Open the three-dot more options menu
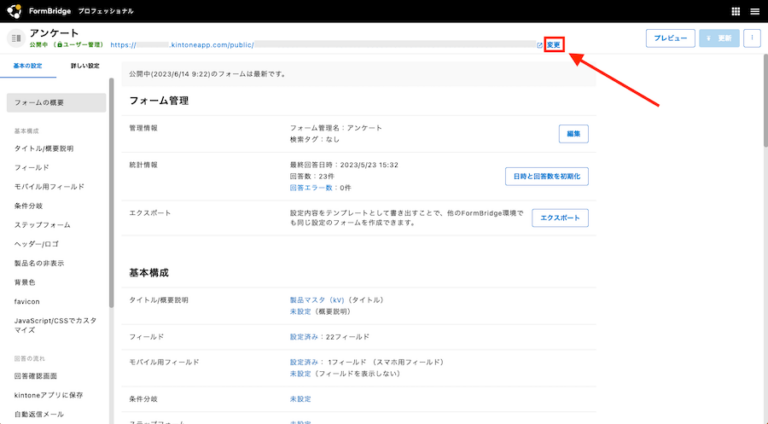Viewport: 768px width, 424px height. pos(751,38)
